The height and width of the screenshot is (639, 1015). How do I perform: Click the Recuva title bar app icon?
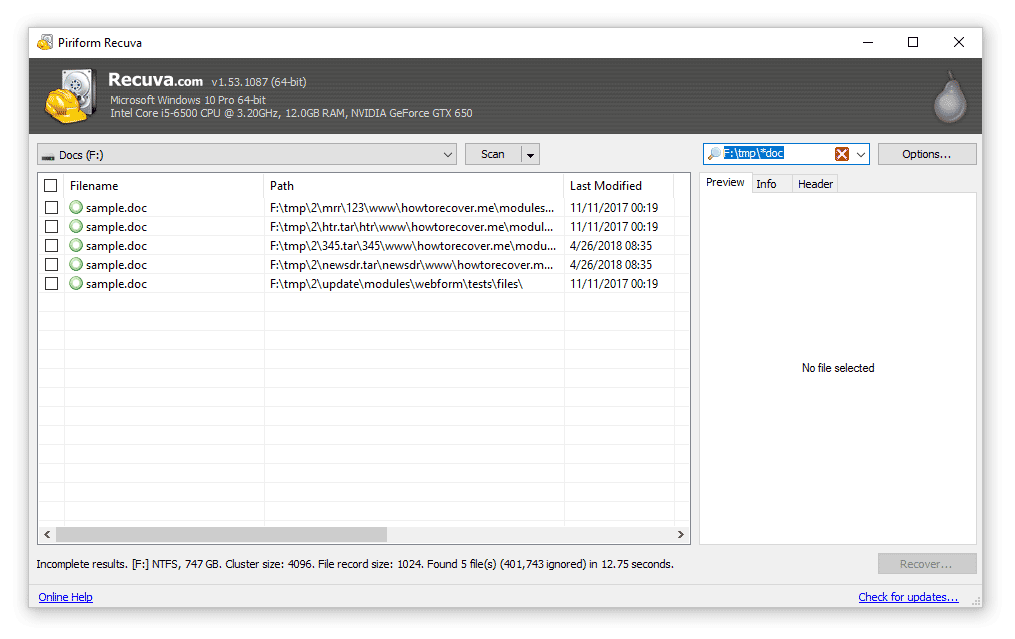pos(45,43)
